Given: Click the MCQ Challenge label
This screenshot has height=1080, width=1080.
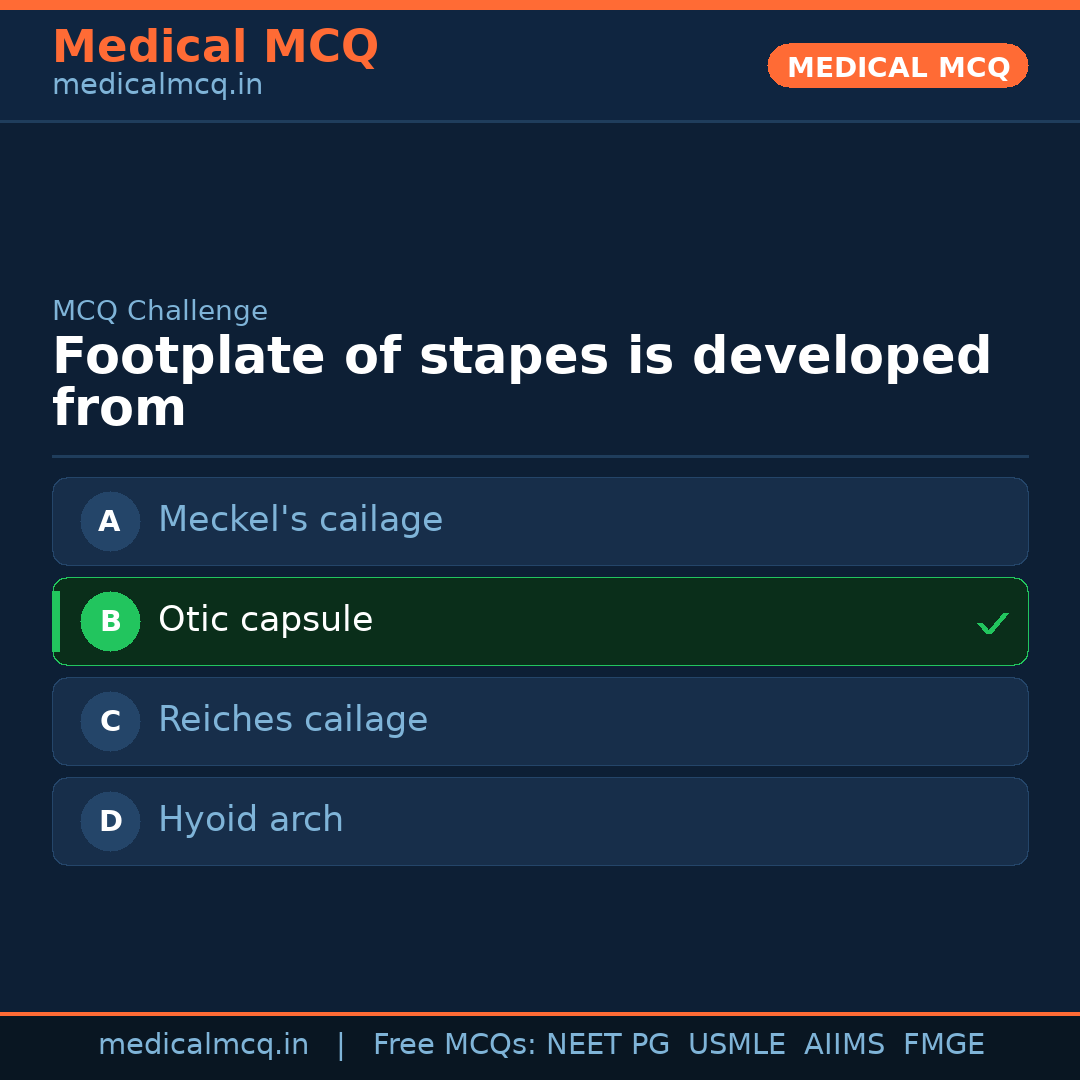Looking at the screenshot, I should (x=160, y=311).
